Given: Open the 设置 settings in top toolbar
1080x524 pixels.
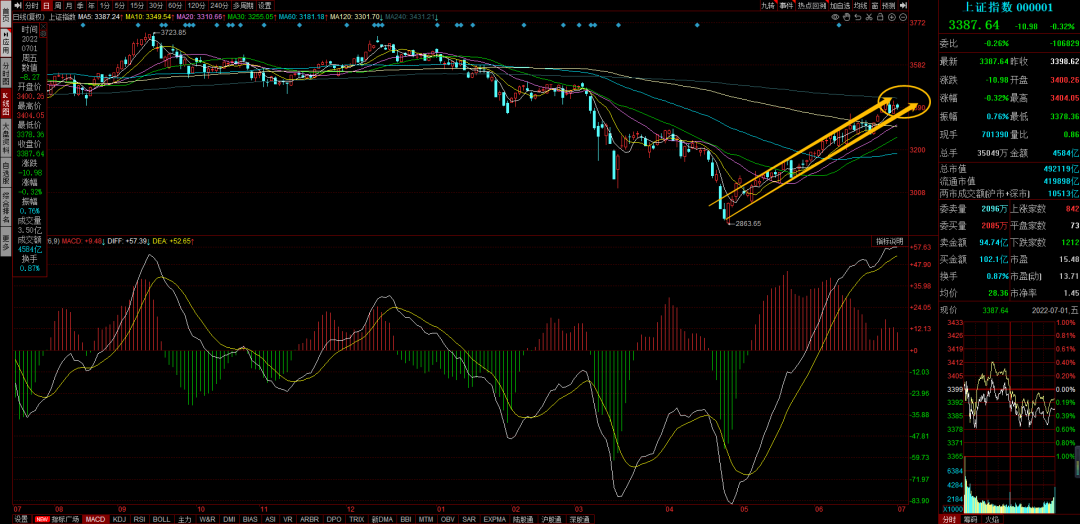Looking at the screenshot, I should (x=265, y=5).
